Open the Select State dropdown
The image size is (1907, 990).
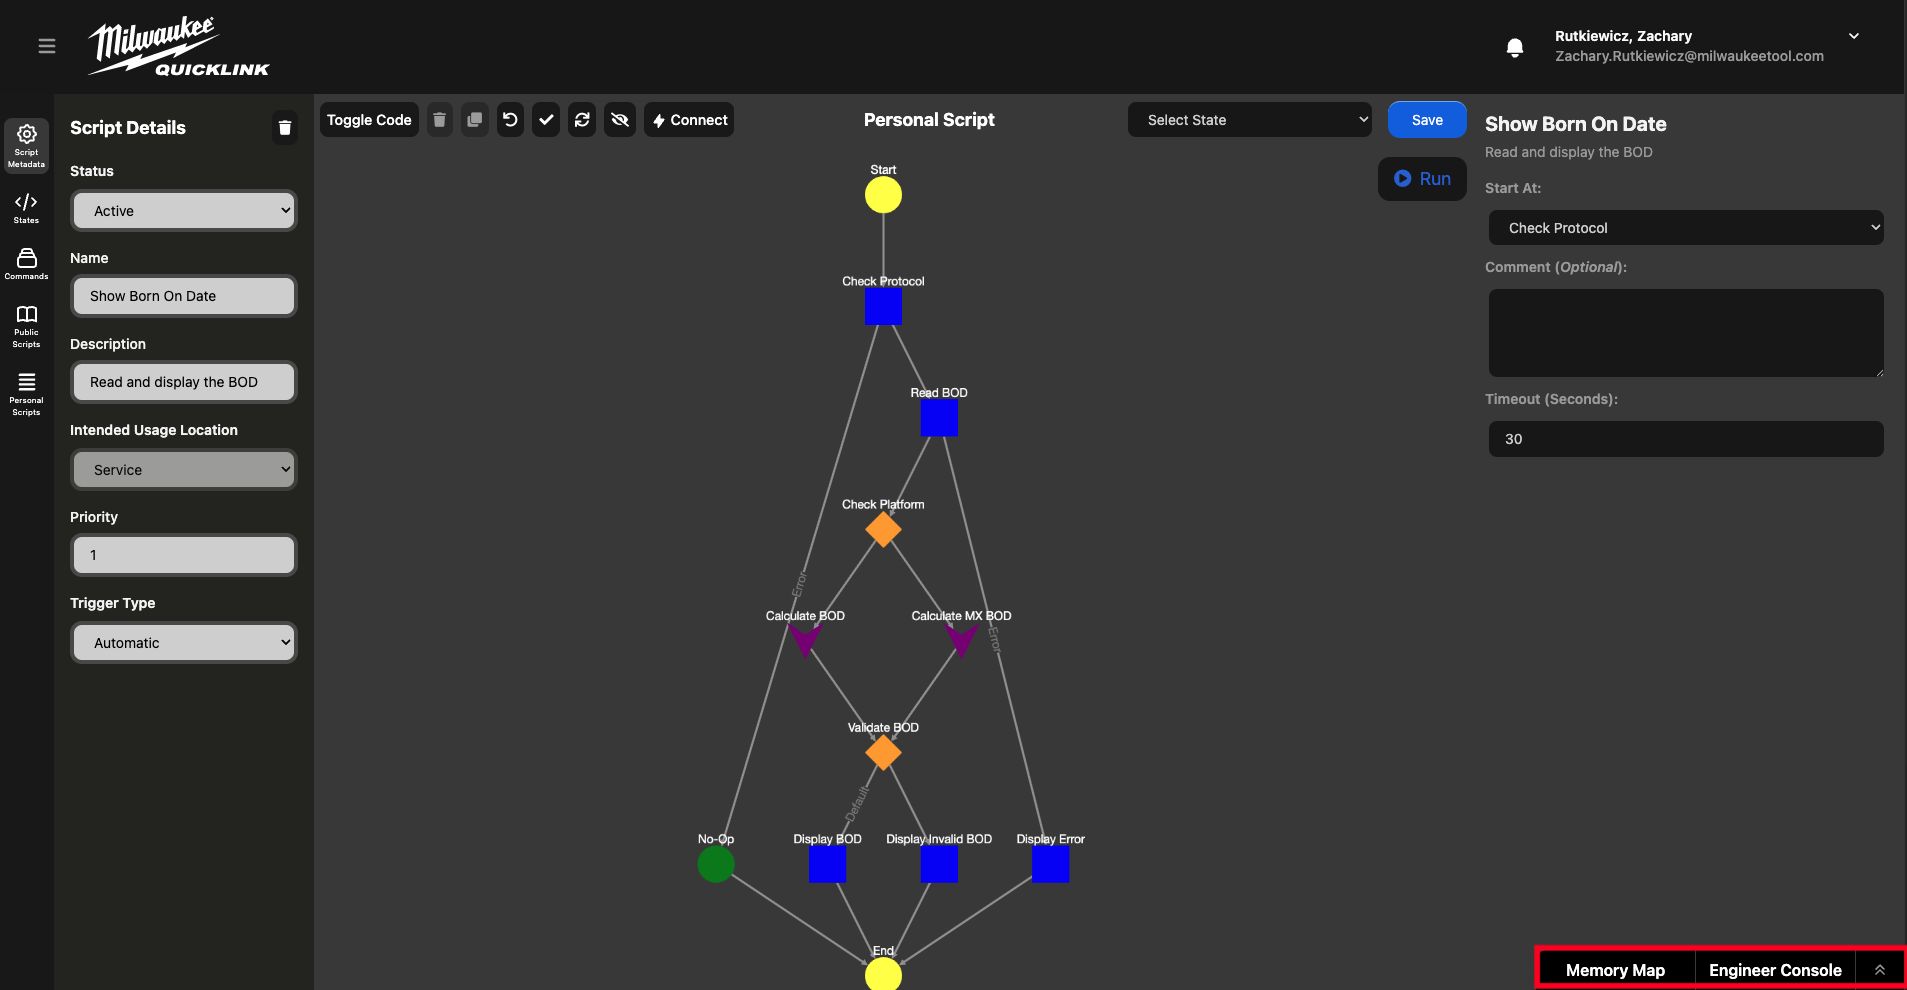pos(1250,120)
